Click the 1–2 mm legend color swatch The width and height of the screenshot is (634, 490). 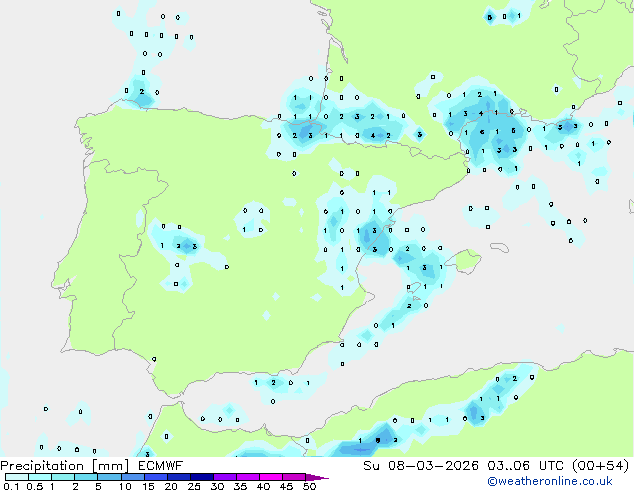63,477
